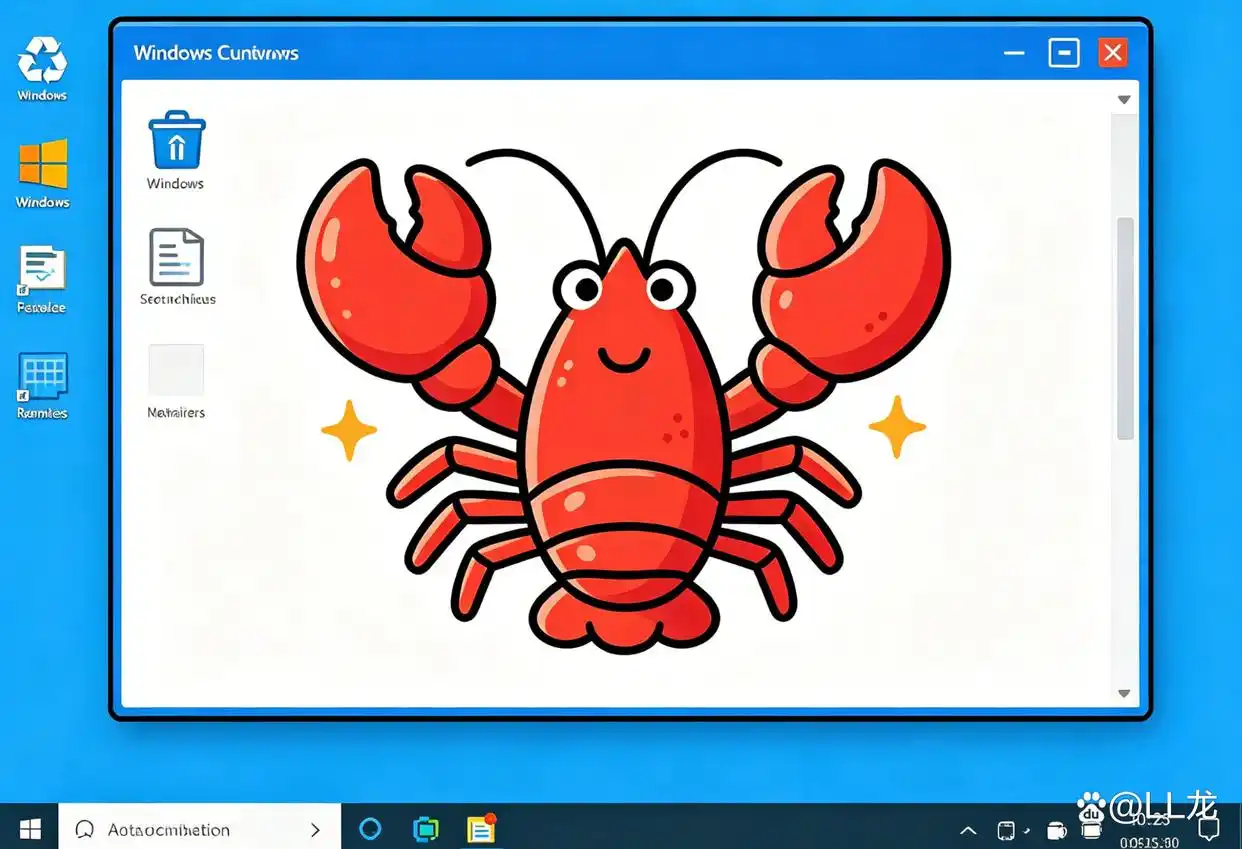Image resolution: width=1242 pixels, height=849 pixels.
Task: Show hidden icons in the system tray
Action: (967, 830)
